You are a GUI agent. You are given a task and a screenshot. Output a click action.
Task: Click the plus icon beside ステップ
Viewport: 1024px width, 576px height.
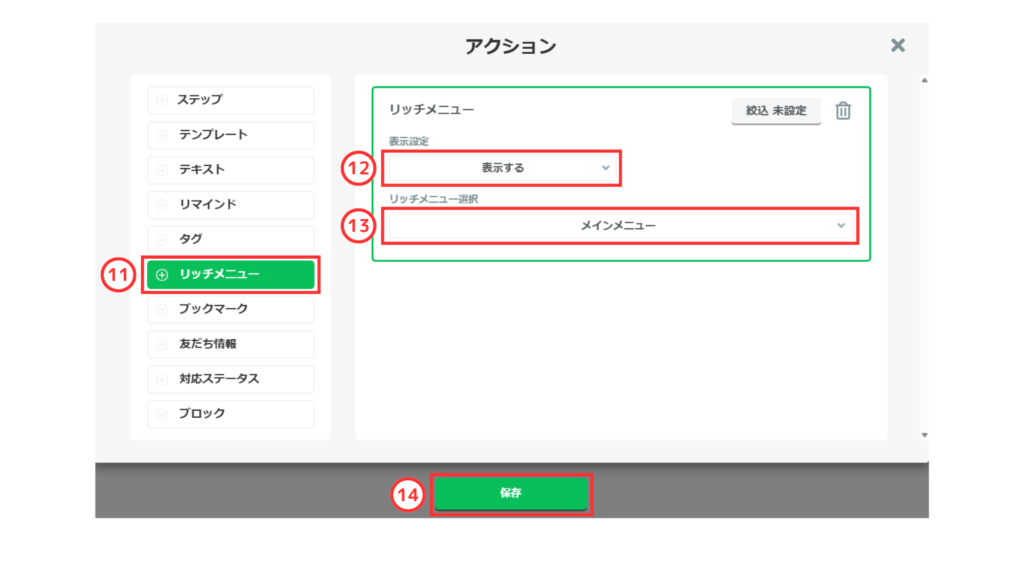pos(162,100)
